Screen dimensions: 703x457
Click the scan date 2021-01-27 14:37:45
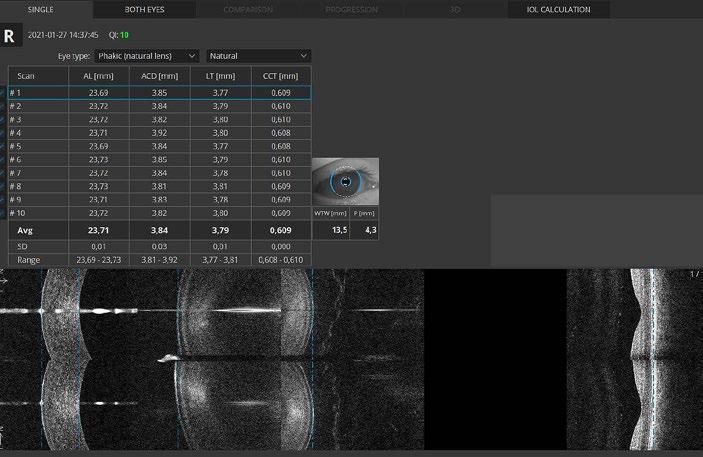pyautogui.click(x=63, y=35)
